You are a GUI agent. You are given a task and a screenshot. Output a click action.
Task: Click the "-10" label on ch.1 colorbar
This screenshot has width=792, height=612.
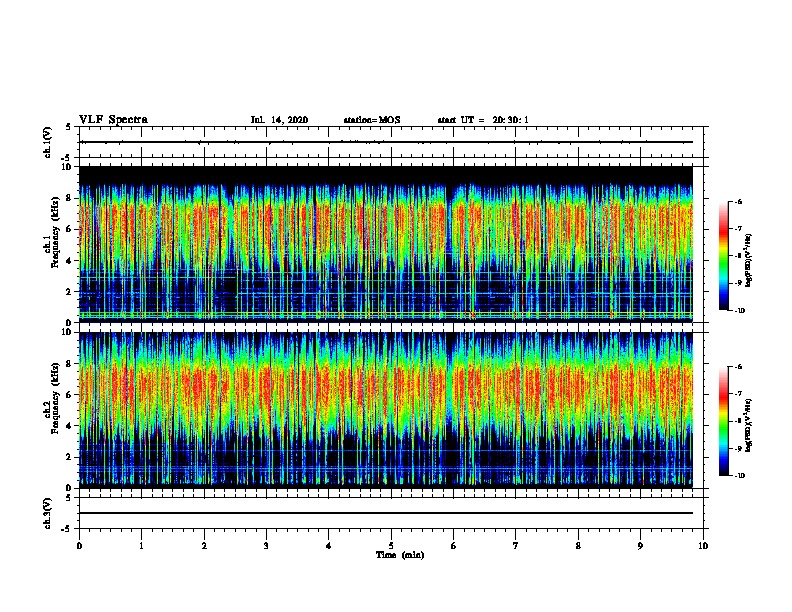point(740,311)
